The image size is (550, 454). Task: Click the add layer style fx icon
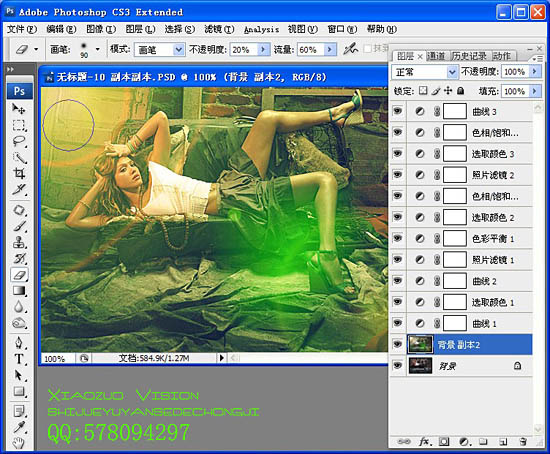[425, 442]
